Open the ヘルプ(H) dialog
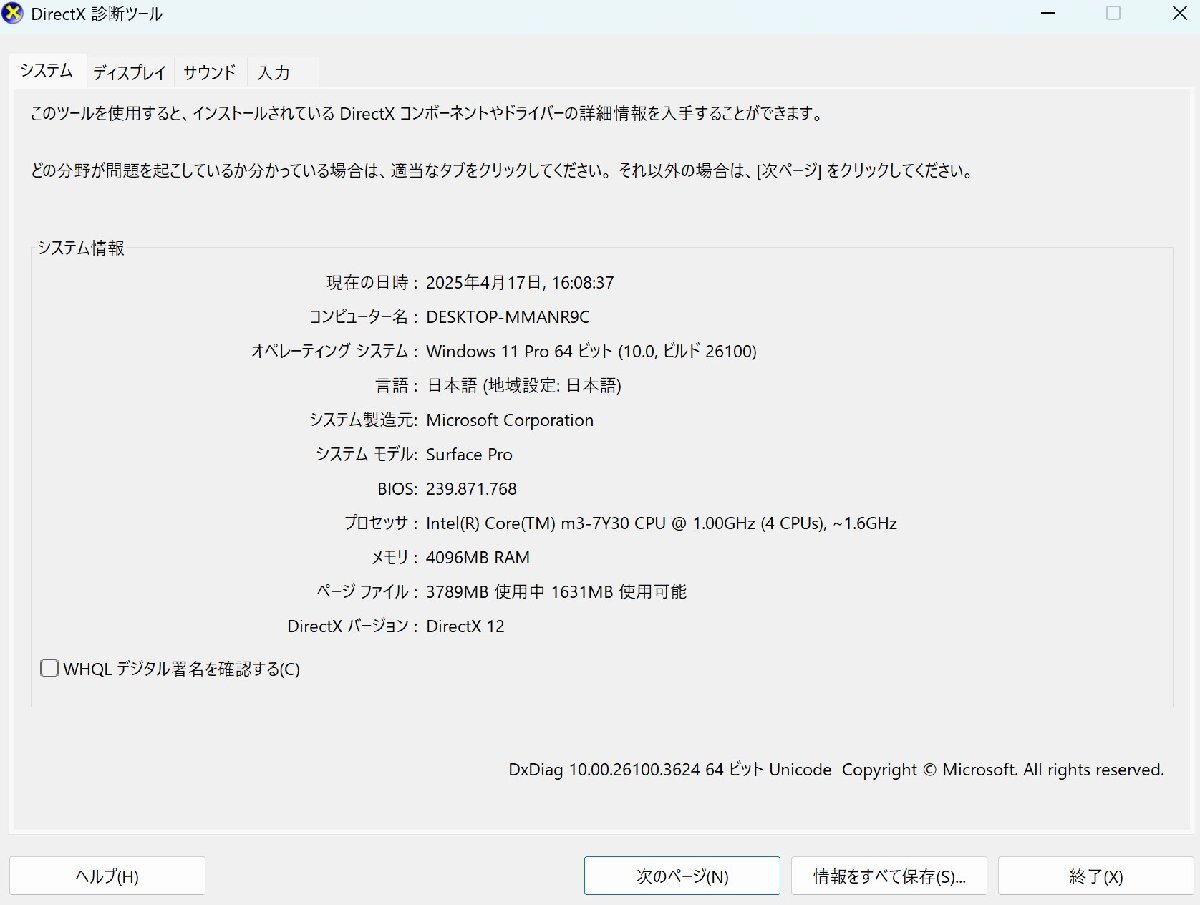 107,875
